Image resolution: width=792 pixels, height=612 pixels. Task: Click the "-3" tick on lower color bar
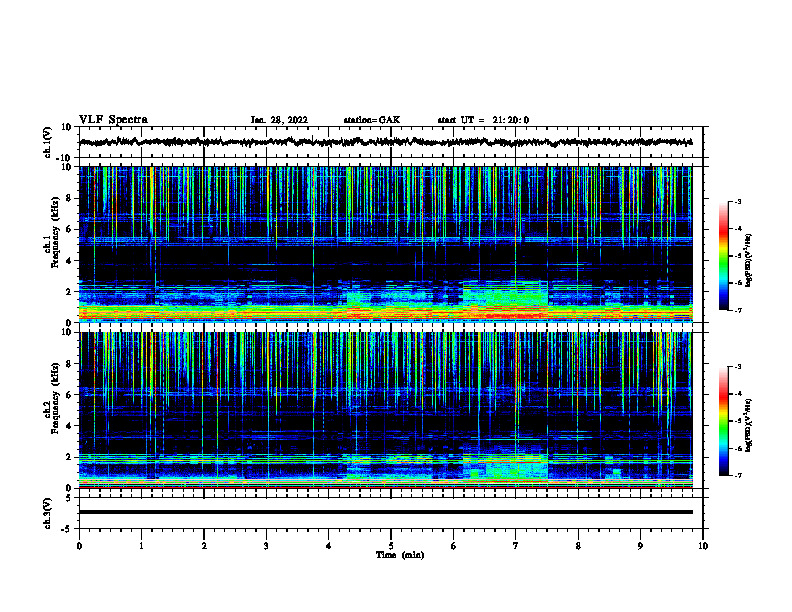point(738,367)
